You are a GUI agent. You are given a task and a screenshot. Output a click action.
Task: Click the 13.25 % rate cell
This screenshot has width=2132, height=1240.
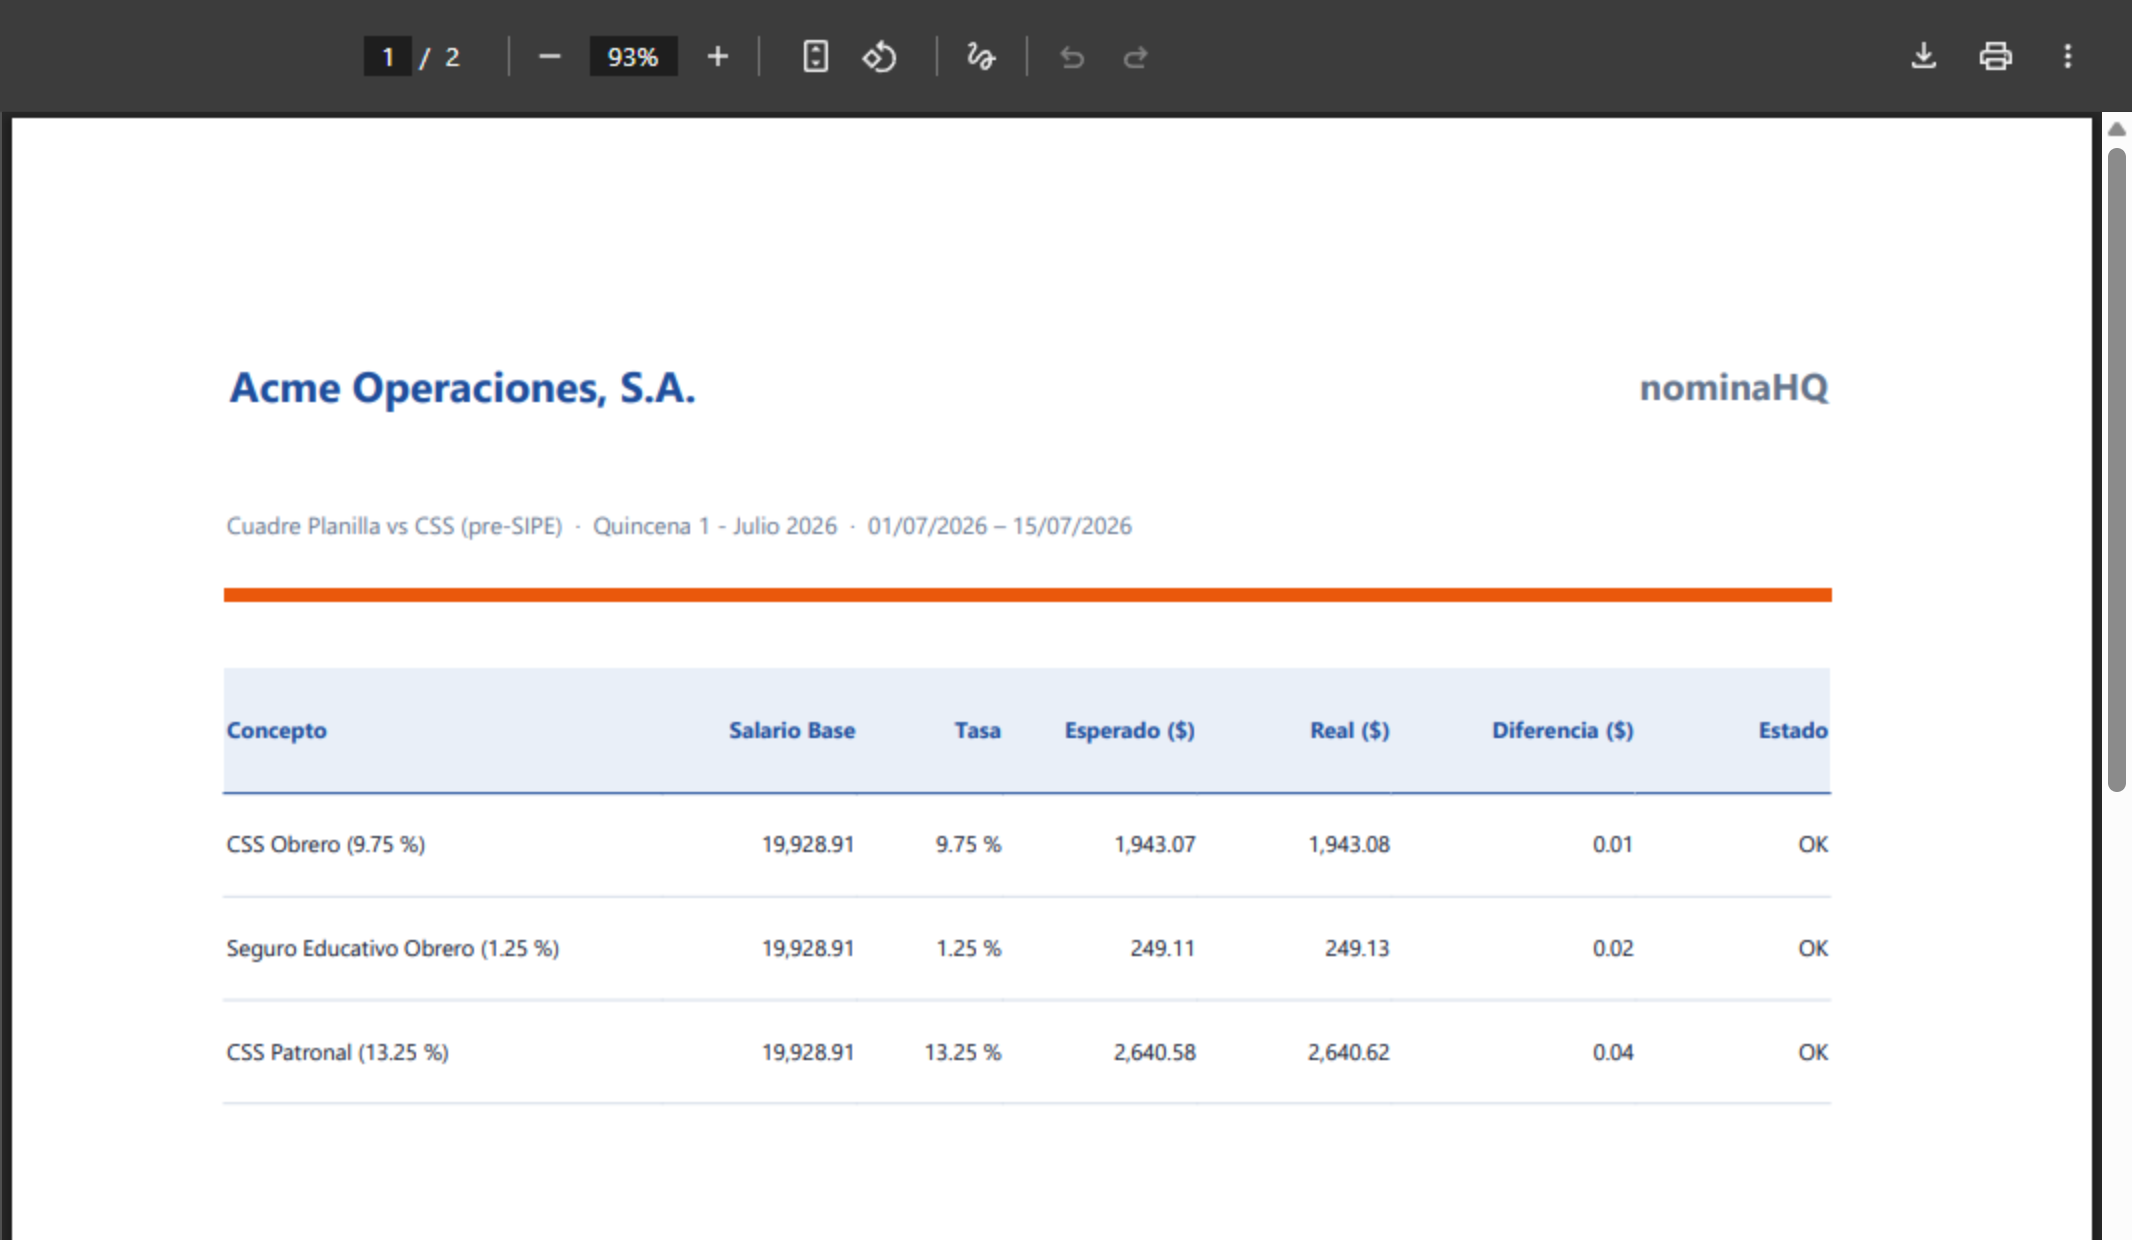tap(963, 1052)
